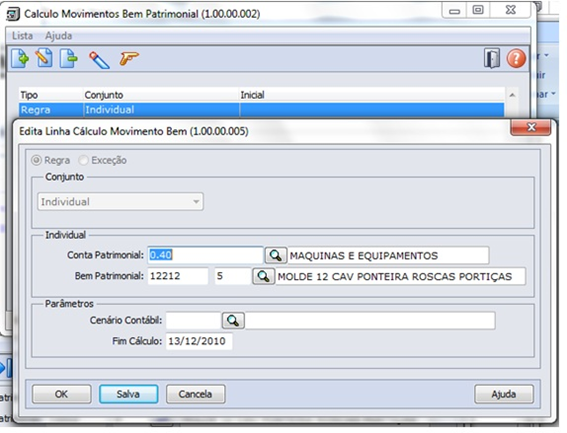Click the add new line icon
Screen dimensions: 567x433
coord(20,58)
